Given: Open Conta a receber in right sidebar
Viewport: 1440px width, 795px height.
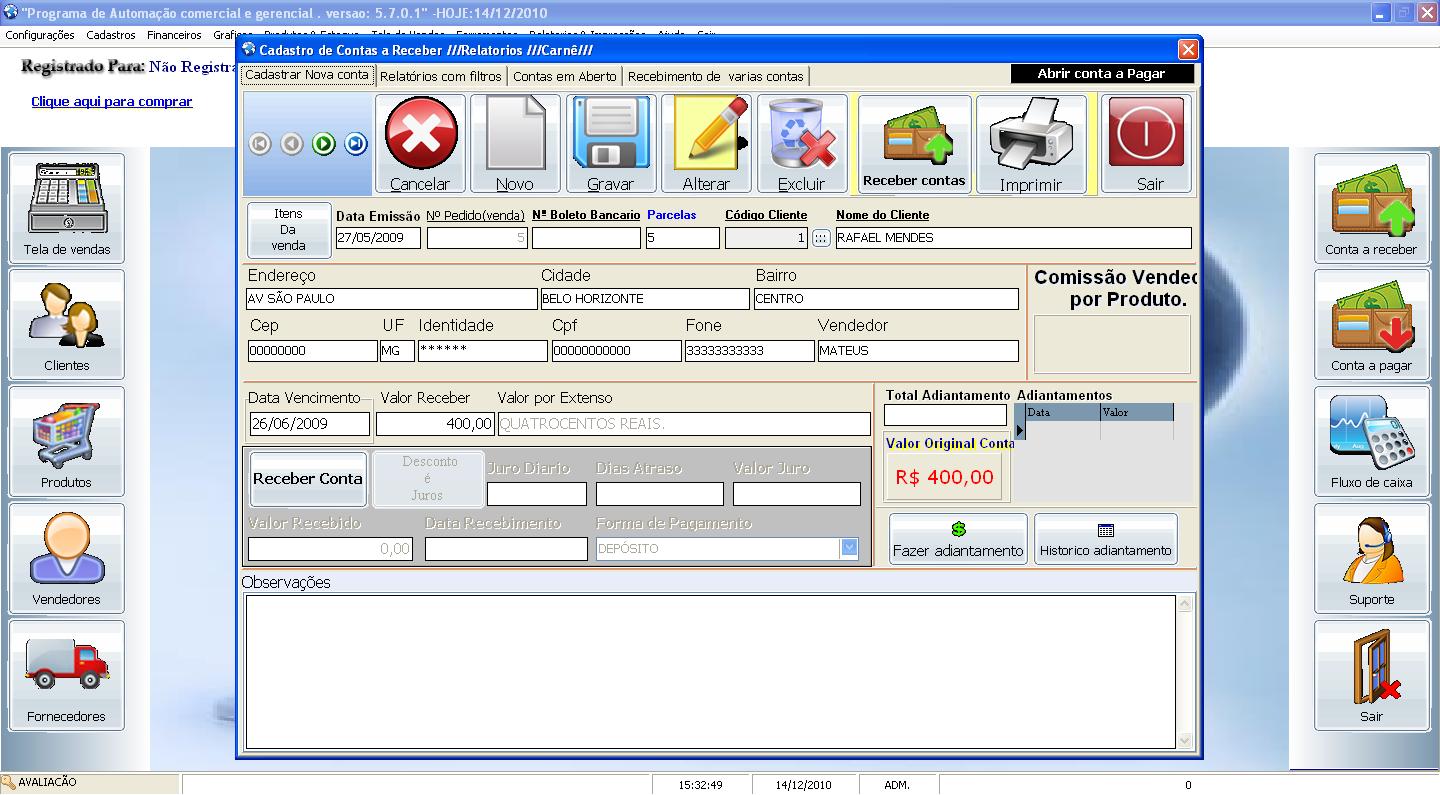Looking at the screenshot, I should click(1372, 208).
